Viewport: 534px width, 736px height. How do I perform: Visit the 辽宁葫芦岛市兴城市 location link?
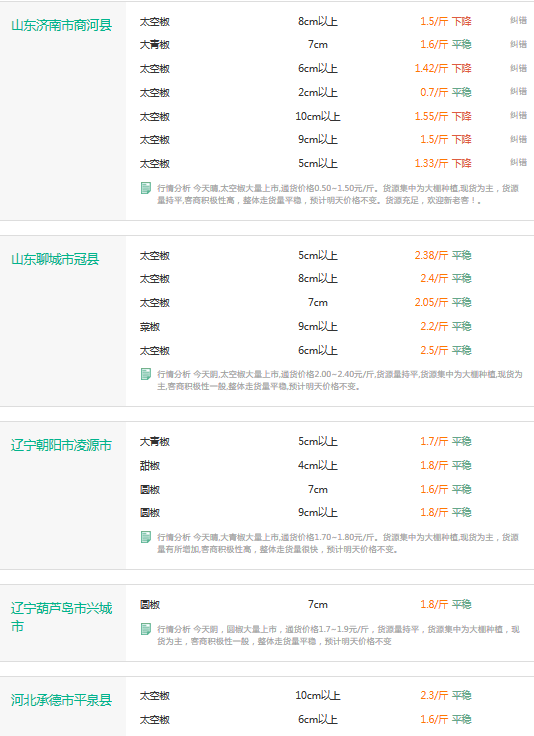tap(61, 617)
